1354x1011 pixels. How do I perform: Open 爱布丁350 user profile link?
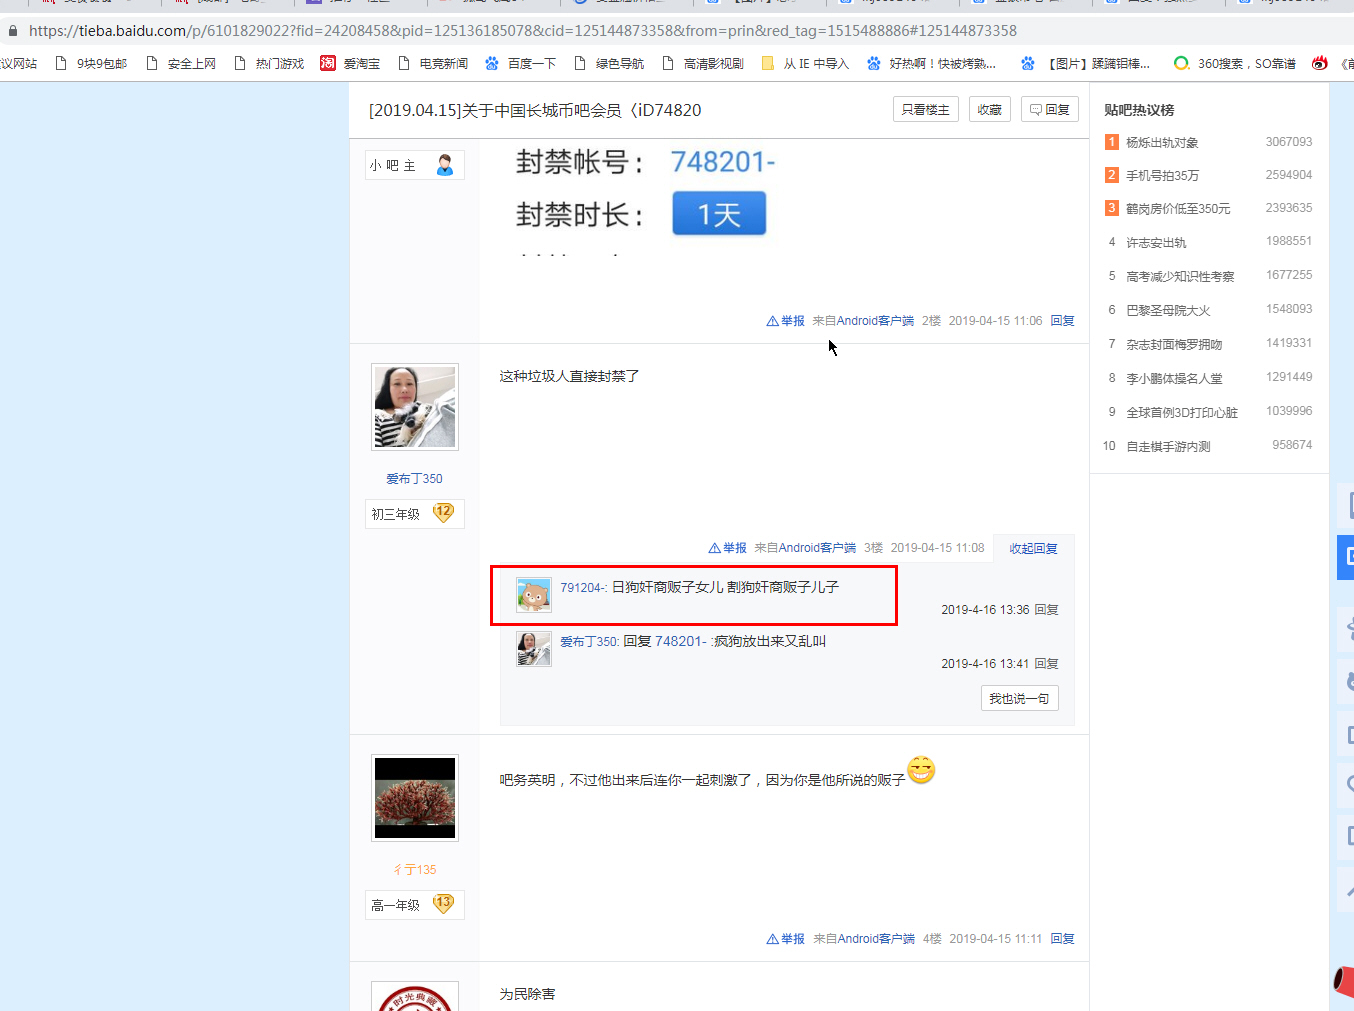tap(414, 479)
